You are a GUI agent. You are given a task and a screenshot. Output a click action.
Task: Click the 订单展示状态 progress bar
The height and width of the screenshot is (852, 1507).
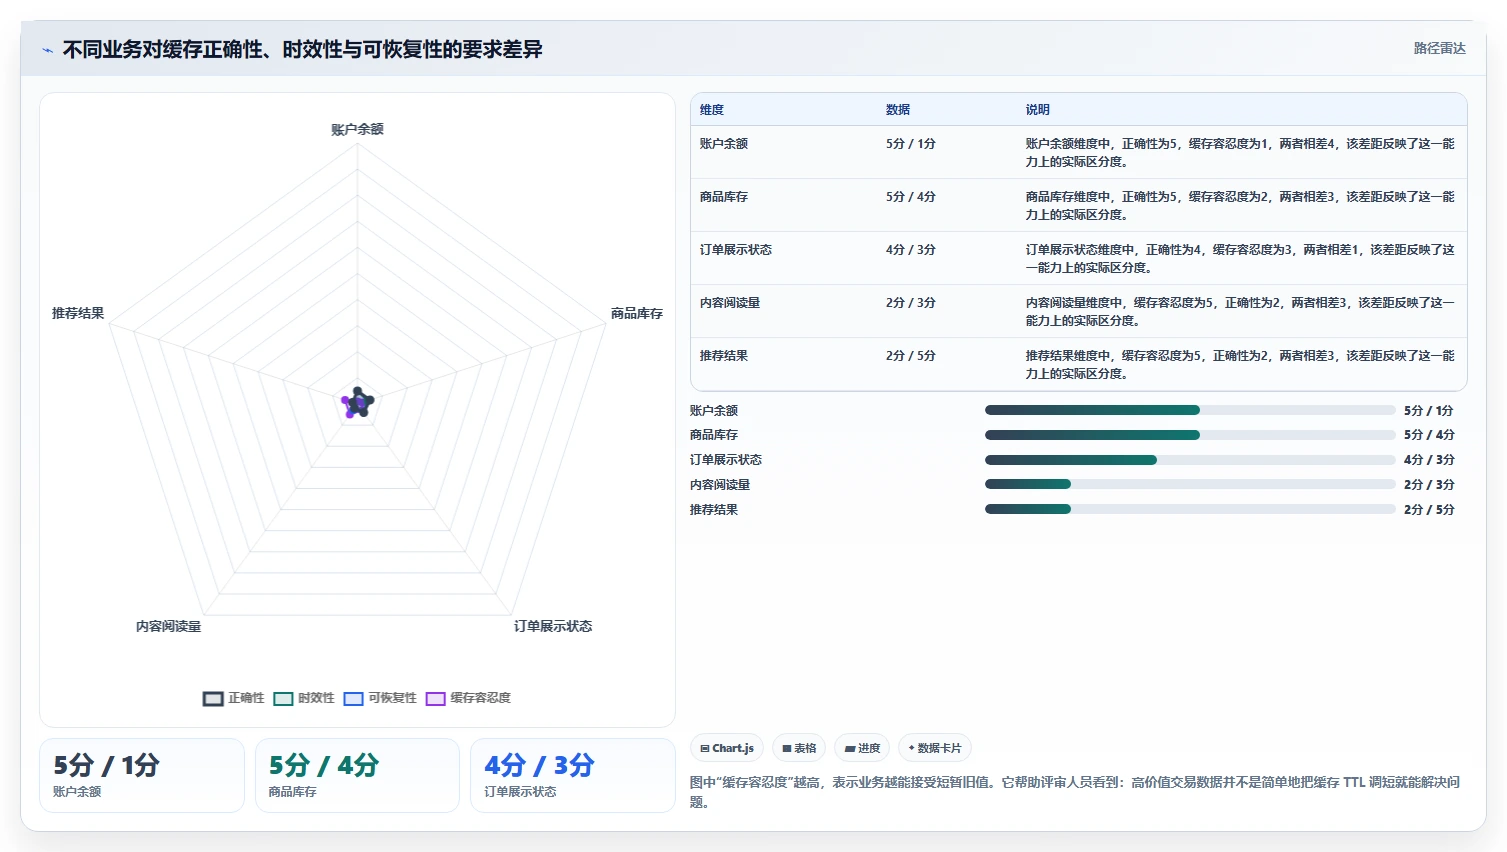(x=1190, y=460)
